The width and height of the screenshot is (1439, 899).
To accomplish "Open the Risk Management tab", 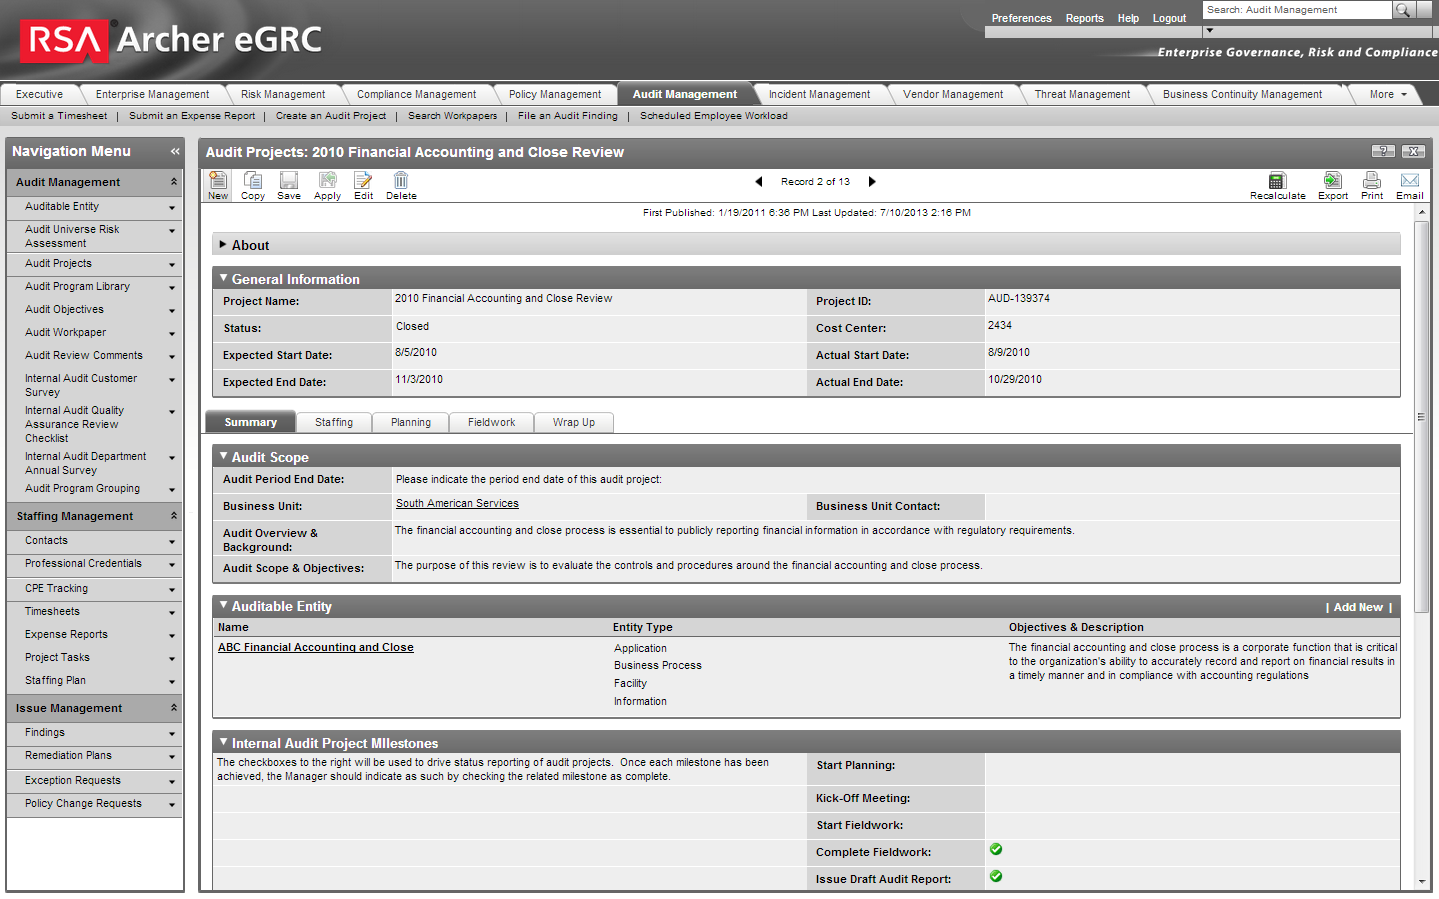I will click(x=283, y=94).
